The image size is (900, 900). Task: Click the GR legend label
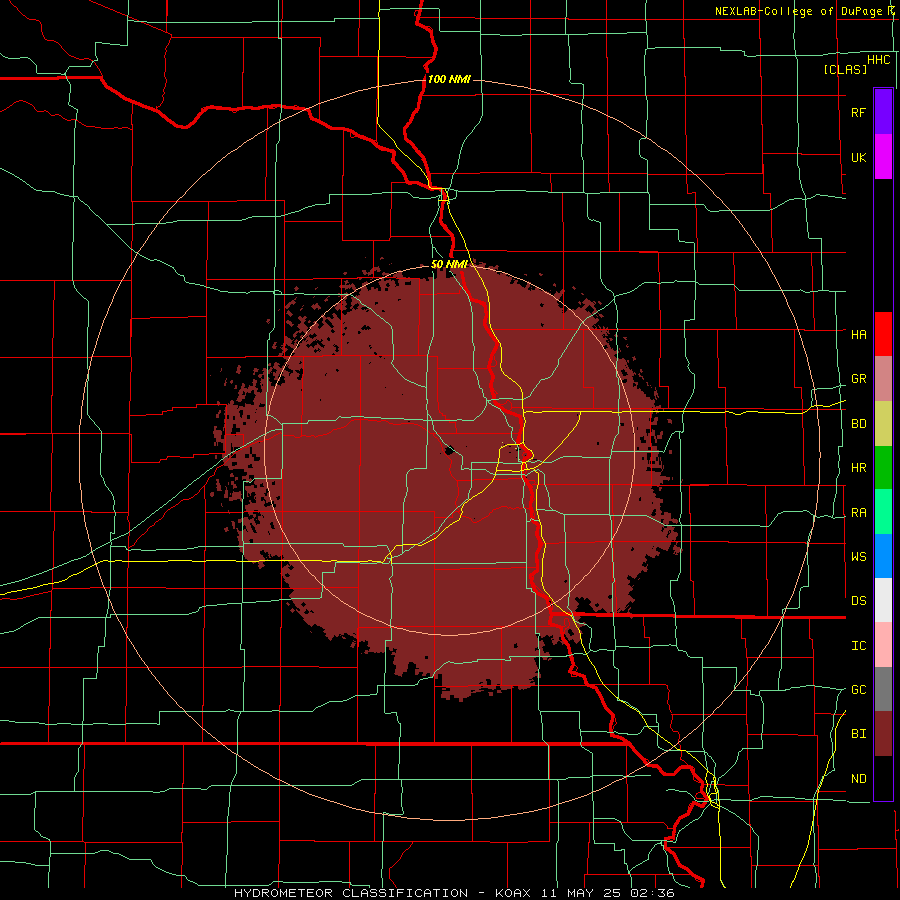[858, 379]
